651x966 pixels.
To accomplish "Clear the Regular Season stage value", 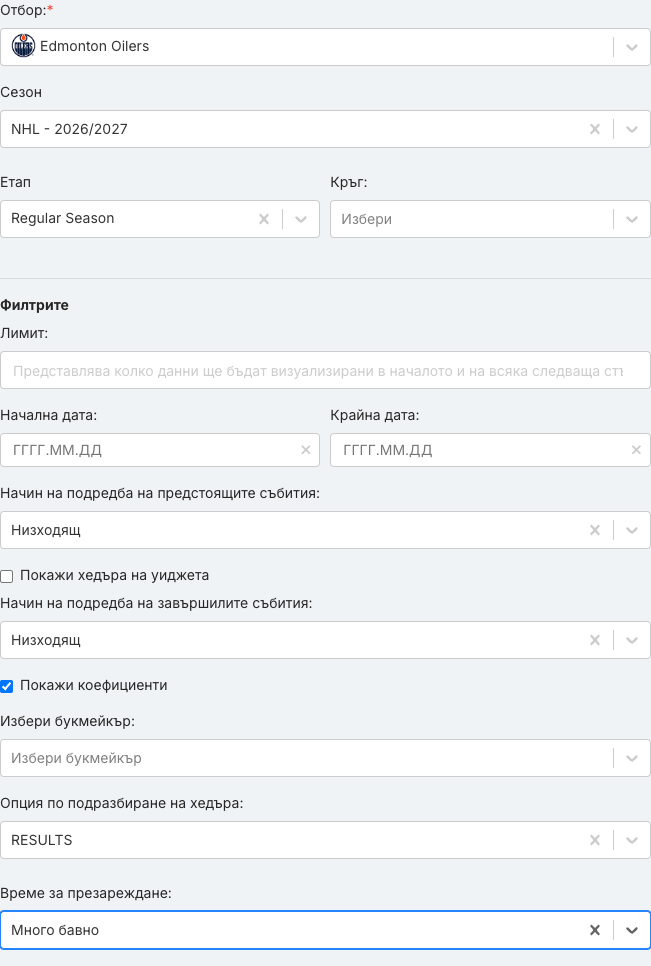I will click(264, 219).
